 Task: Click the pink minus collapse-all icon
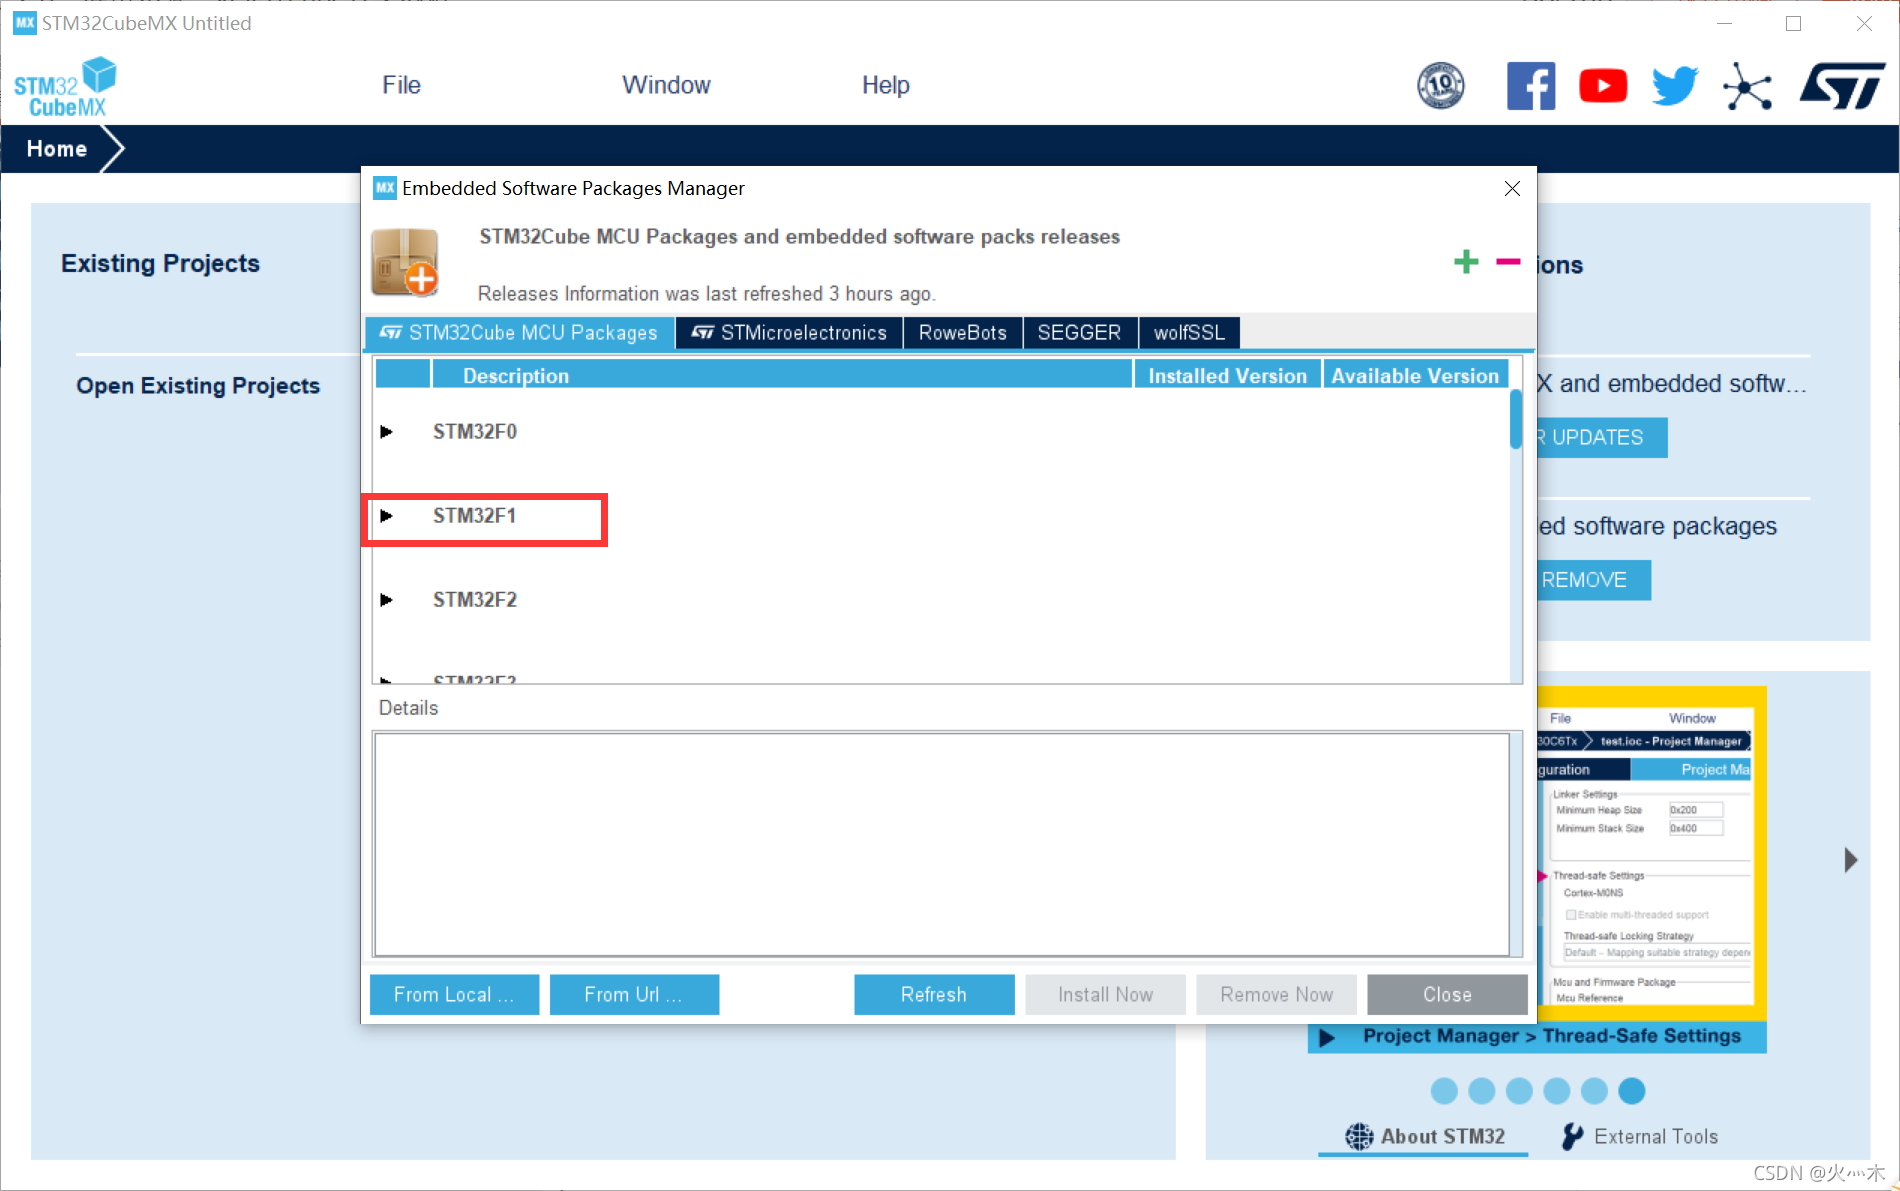click(1508, 262)
